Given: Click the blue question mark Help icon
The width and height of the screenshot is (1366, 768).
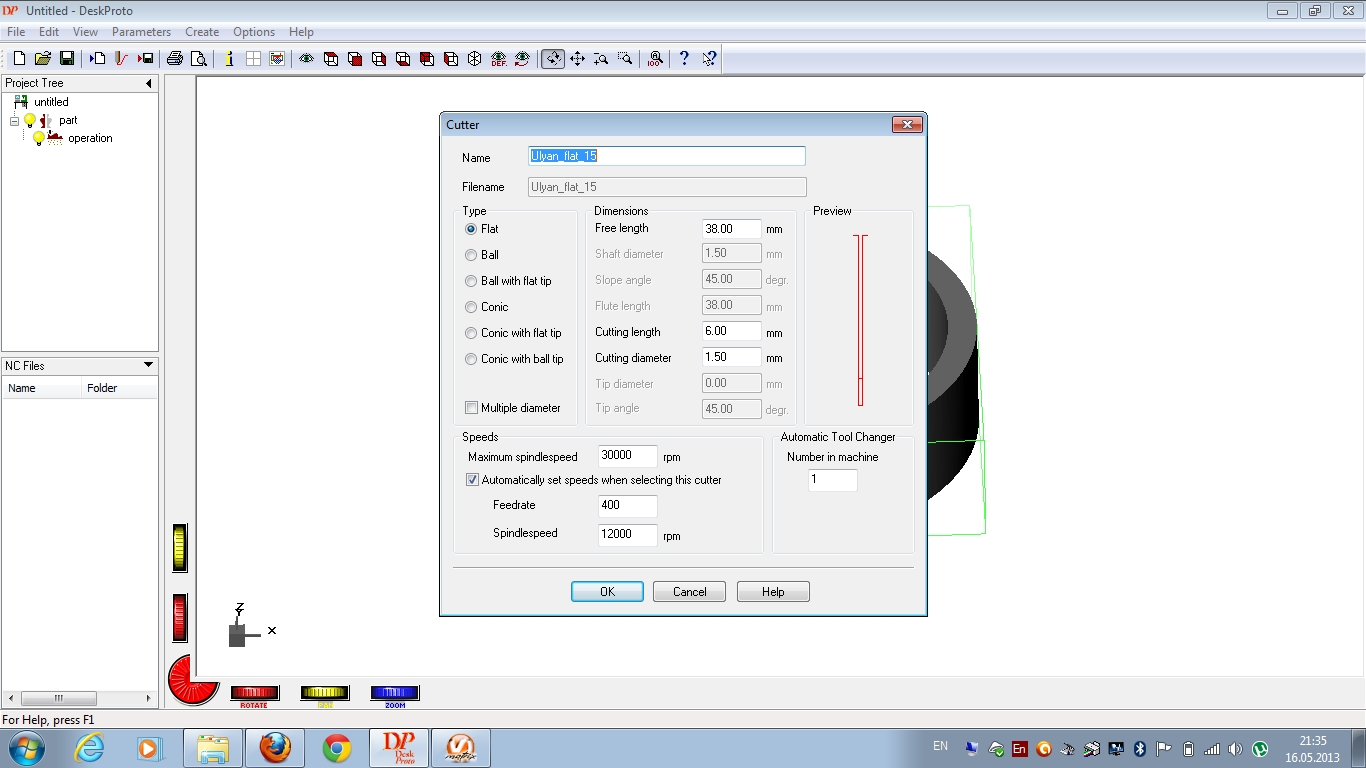Looking at the screenshot, I should click(x=684, y=59).
